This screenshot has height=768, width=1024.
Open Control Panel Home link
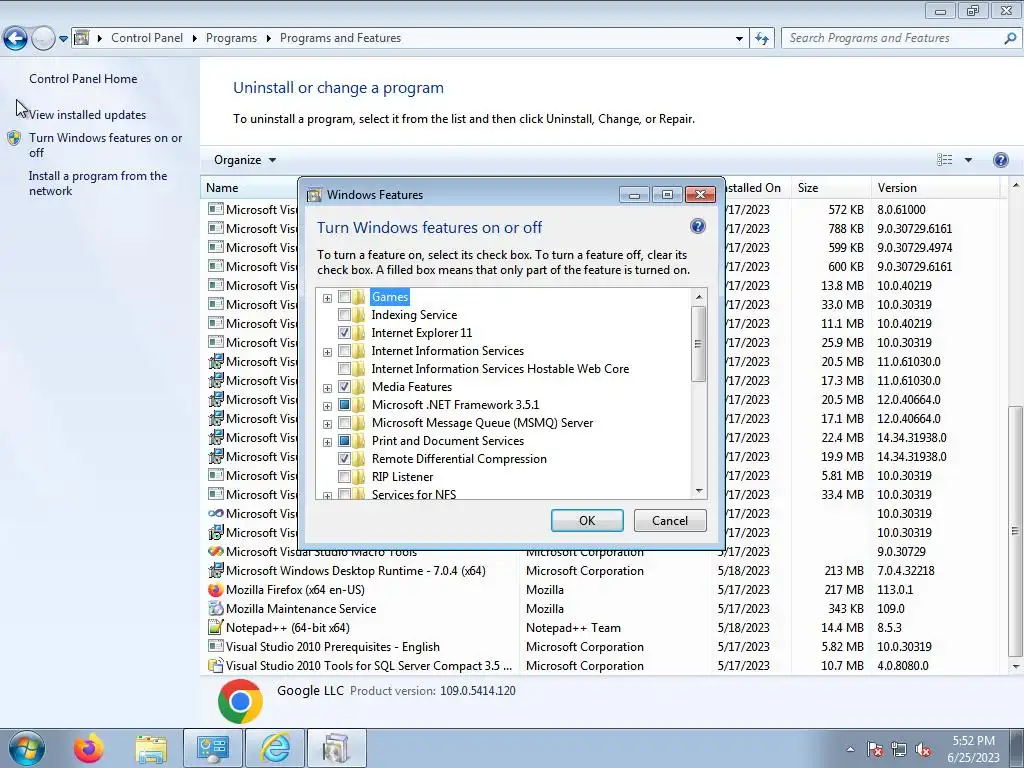[x=83, y=78]
